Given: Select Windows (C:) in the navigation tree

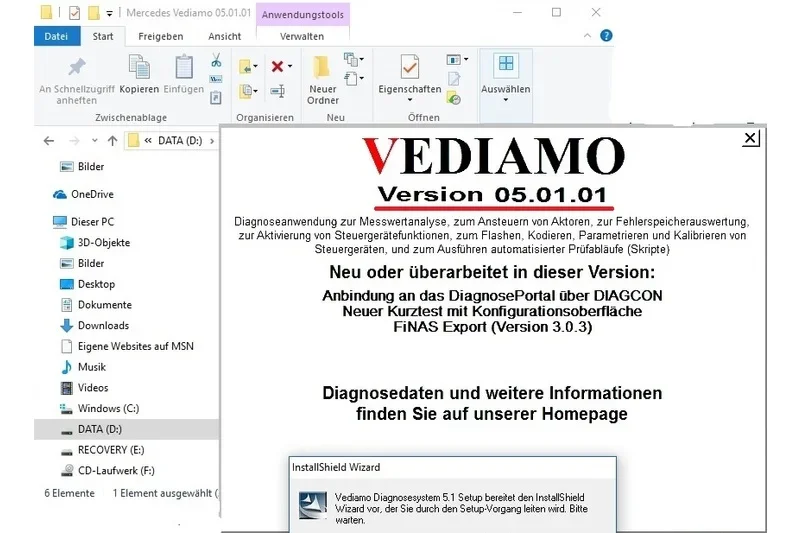Looking at the screenshot, I should 108,409.
